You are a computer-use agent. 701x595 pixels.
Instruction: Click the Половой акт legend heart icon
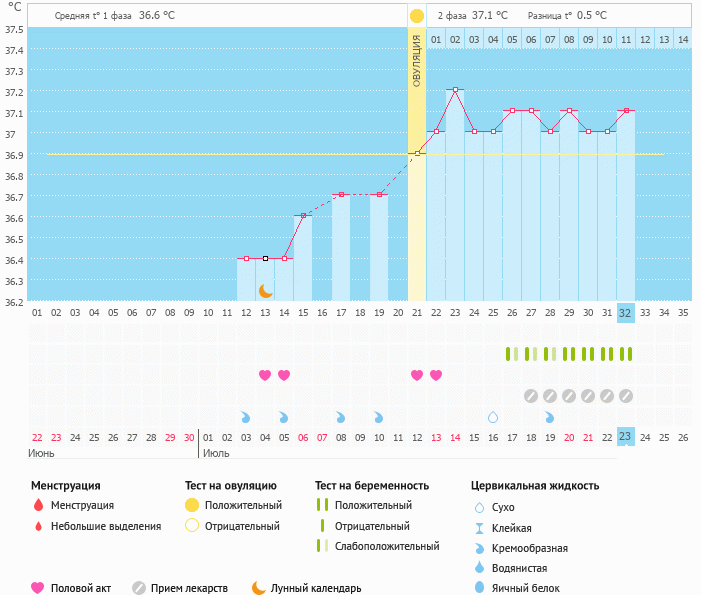pos(38,588)
